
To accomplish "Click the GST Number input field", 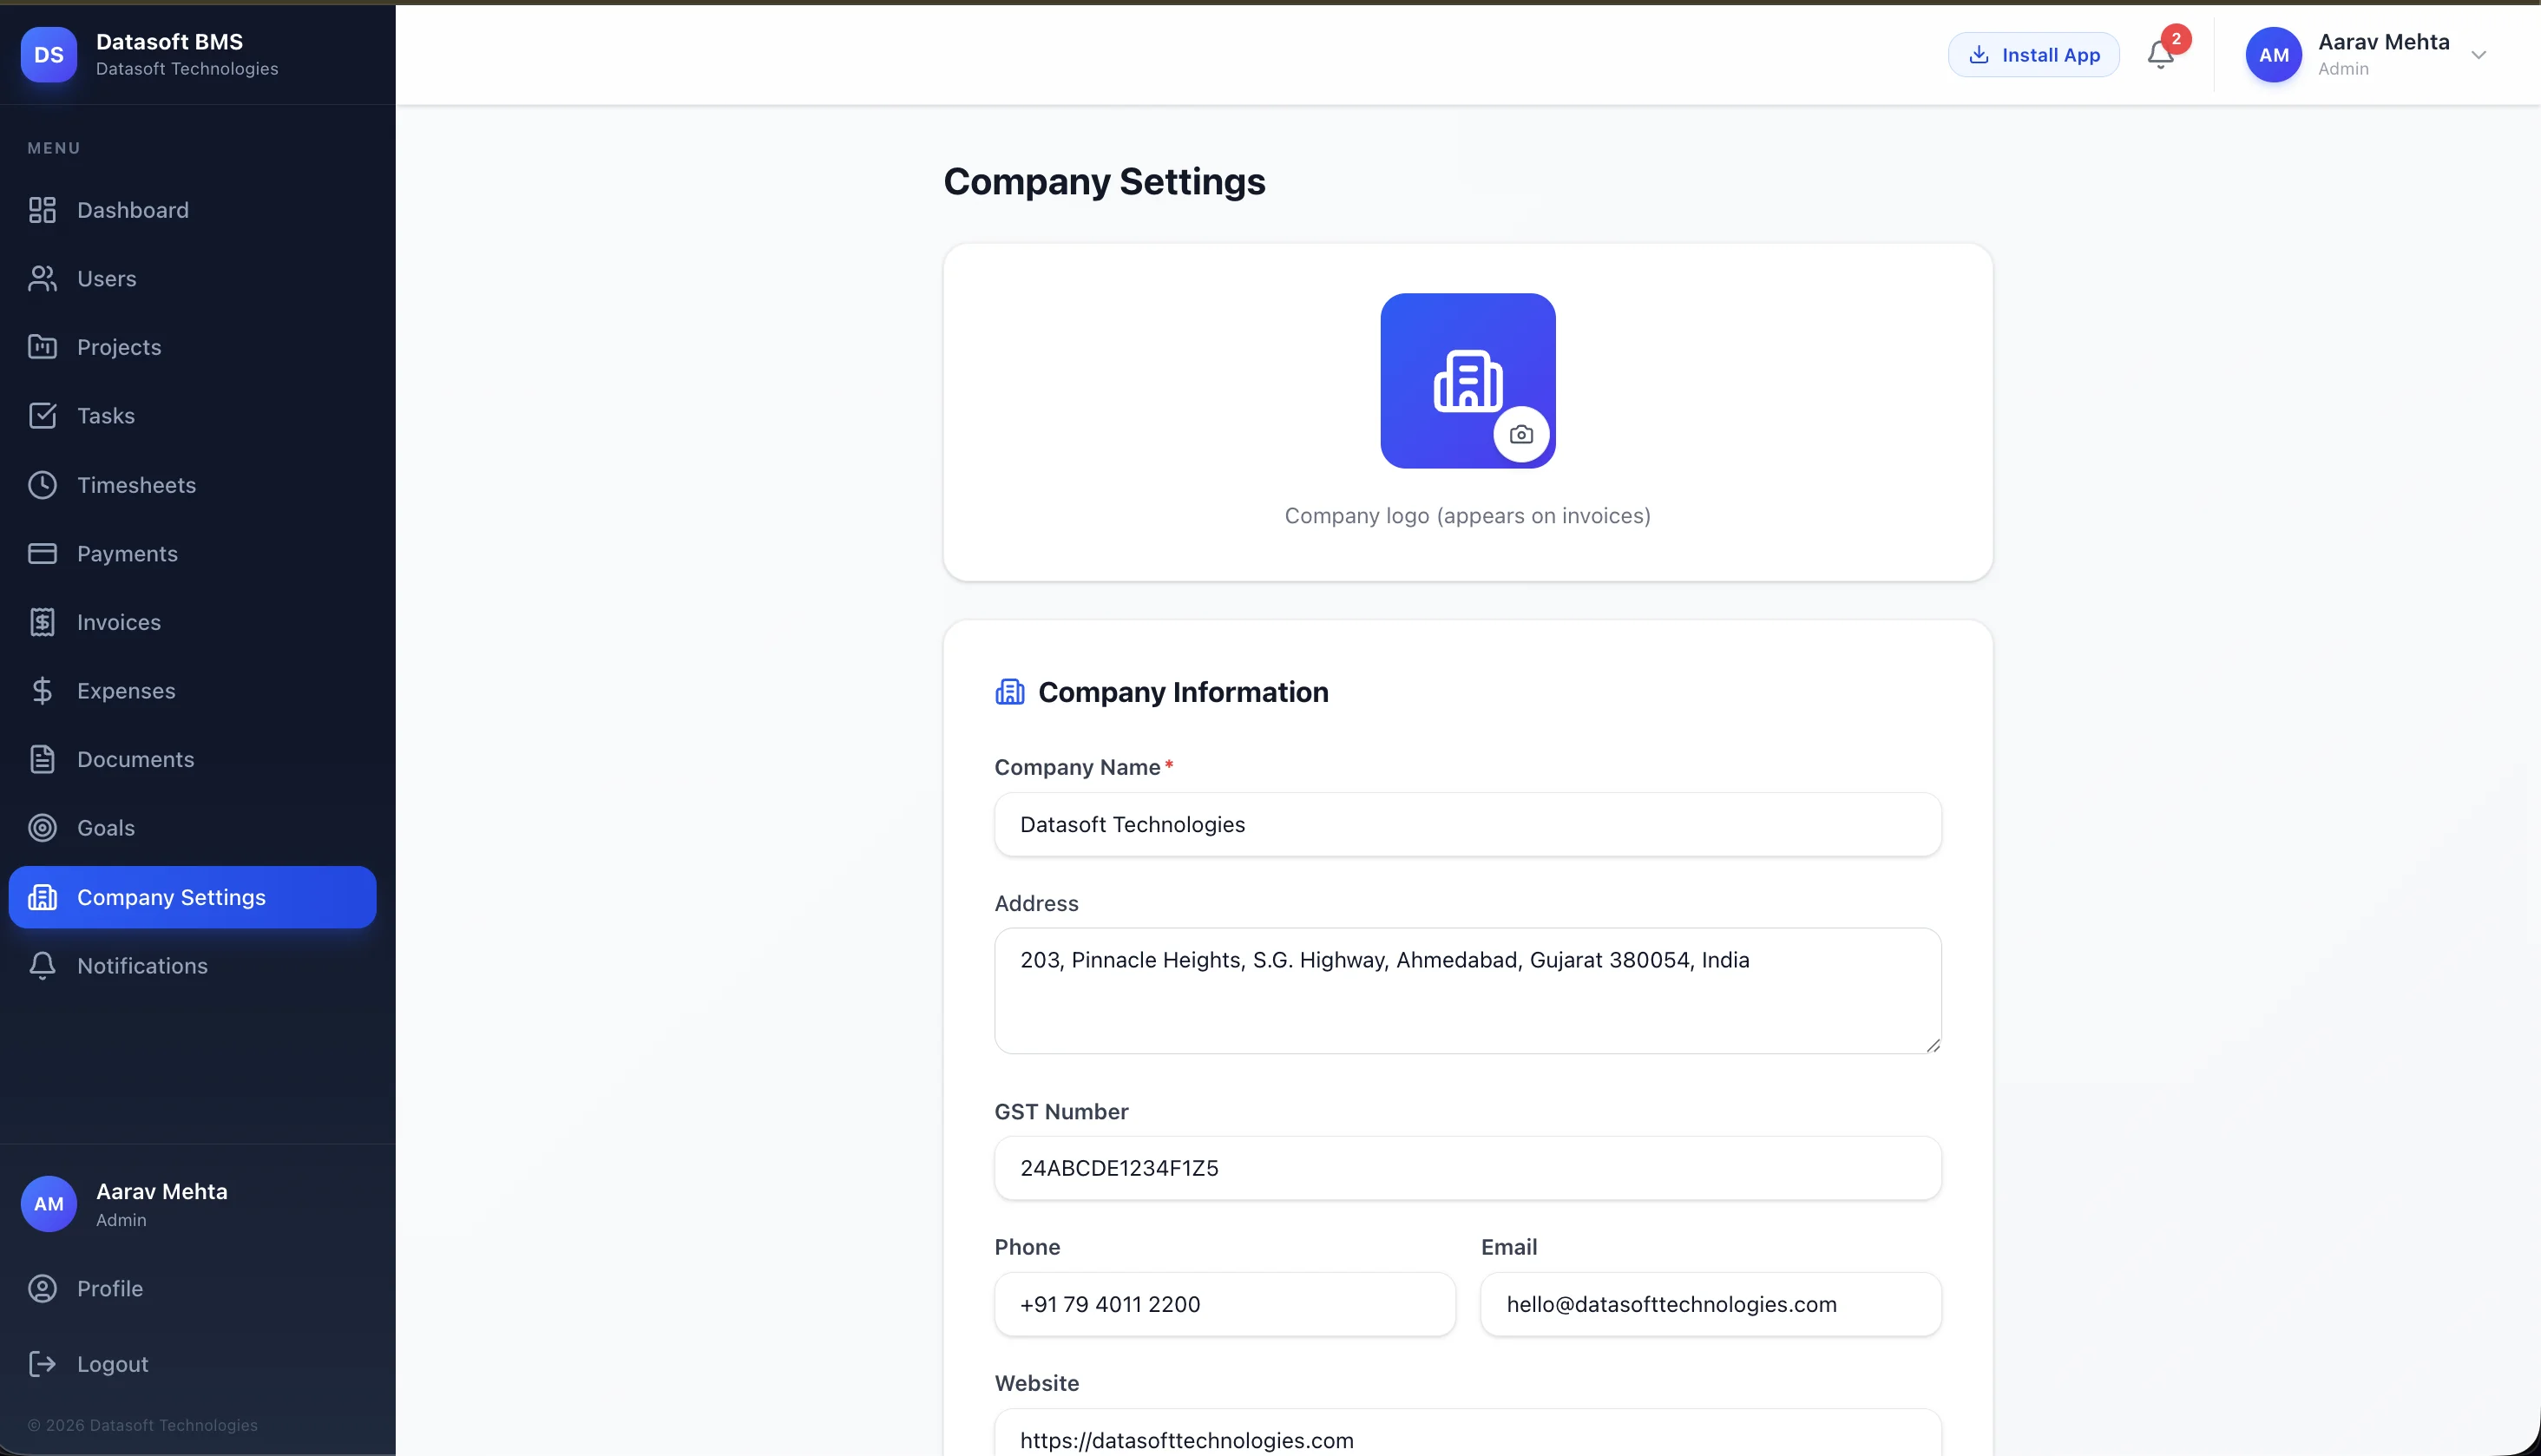I will (x=1467, y=1167).
